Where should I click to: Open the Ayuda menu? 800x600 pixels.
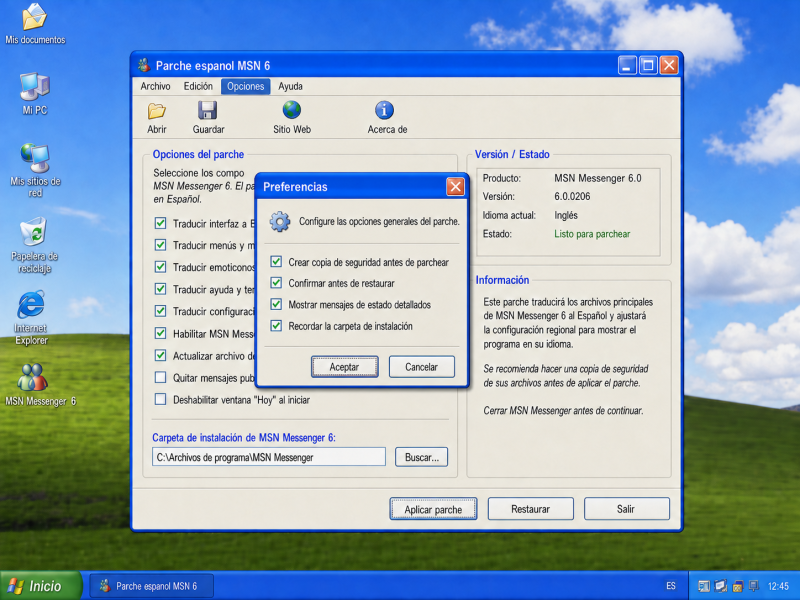point(290,86)
